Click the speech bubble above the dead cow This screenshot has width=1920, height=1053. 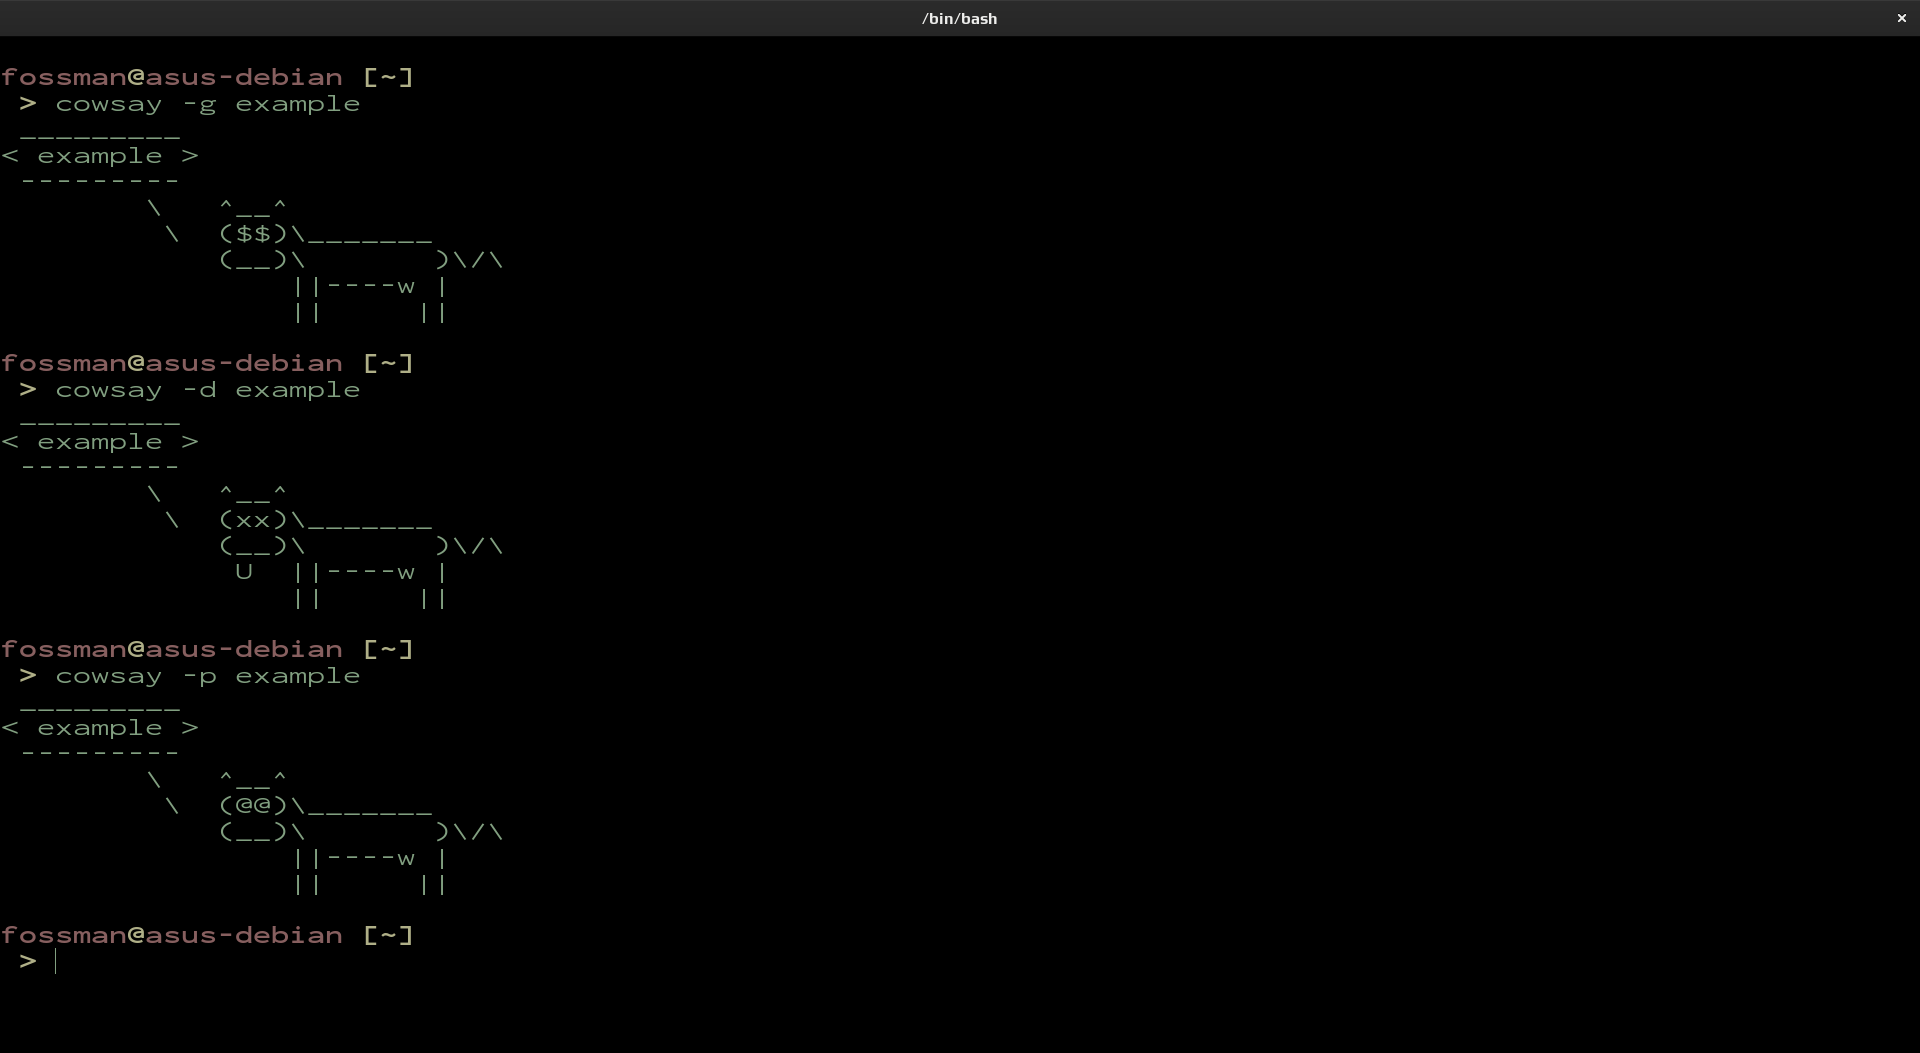(100, 442)
